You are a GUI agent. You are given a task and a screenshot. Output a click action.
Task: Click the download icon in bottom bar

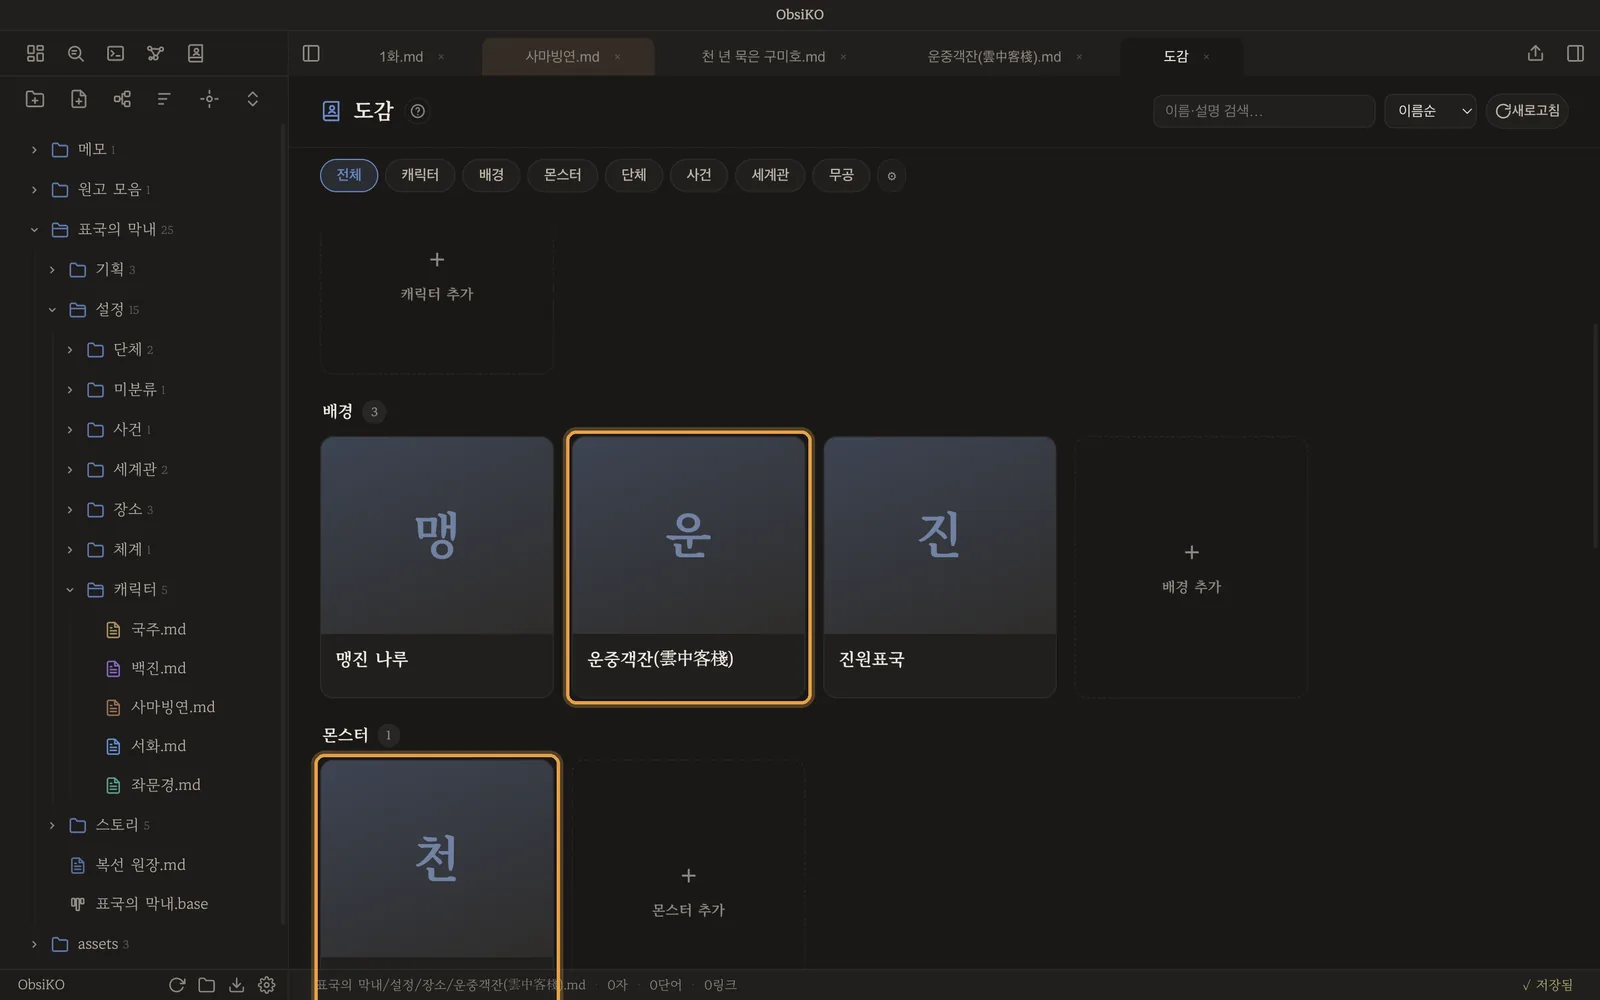coord(237,985)
